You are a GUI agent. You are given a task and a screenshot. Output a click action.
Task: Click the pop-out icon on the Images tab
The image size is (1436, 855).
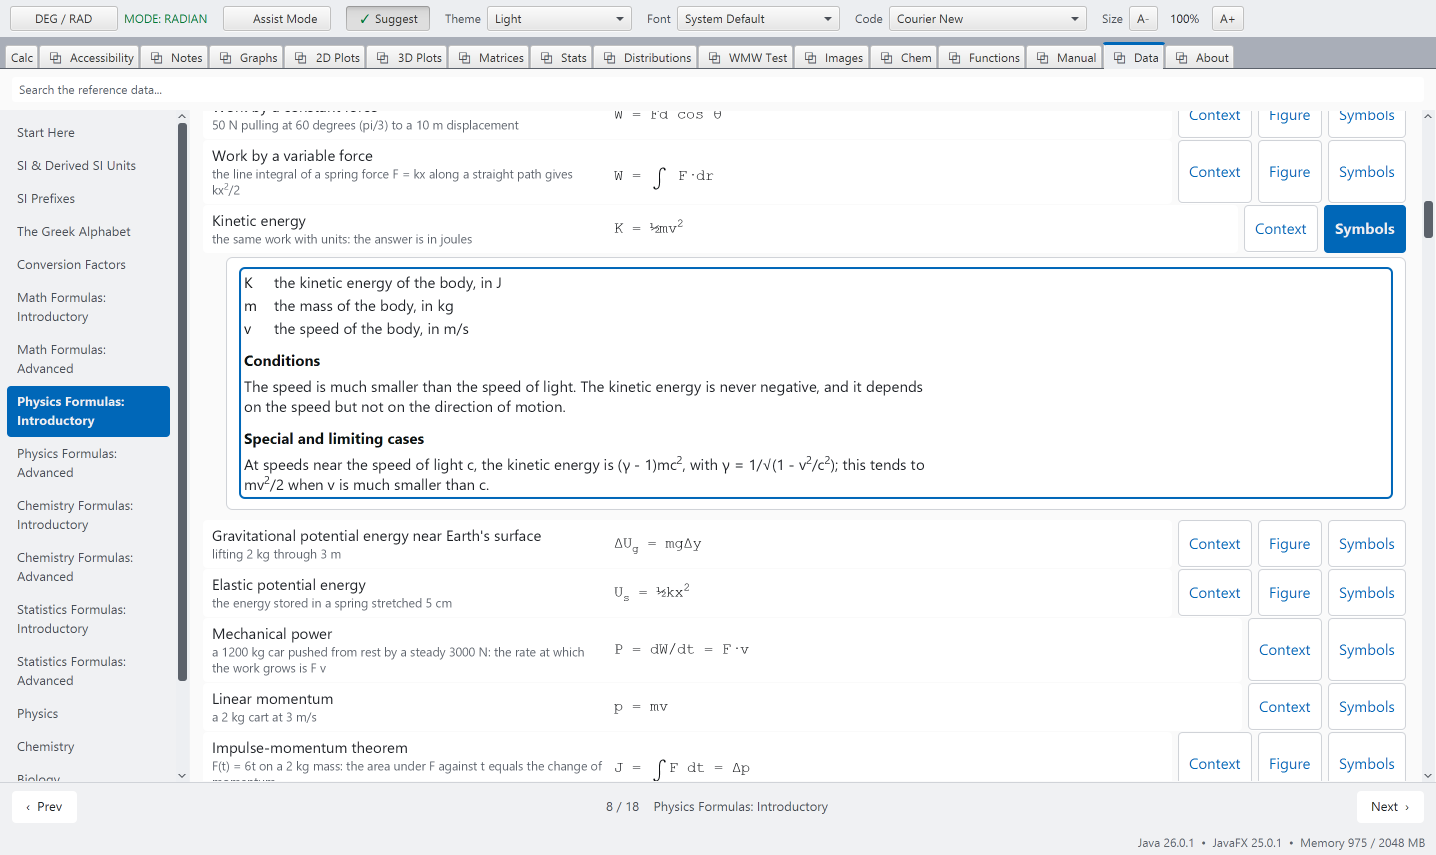point(811,58)
